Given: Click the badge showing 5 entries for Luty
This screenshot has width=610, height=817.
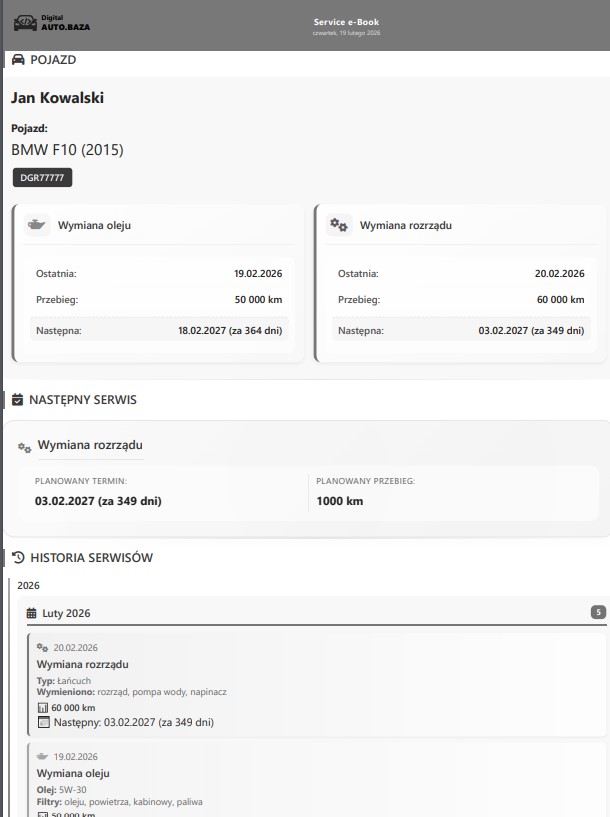Looking at the screenshot, I should point(598,612).
